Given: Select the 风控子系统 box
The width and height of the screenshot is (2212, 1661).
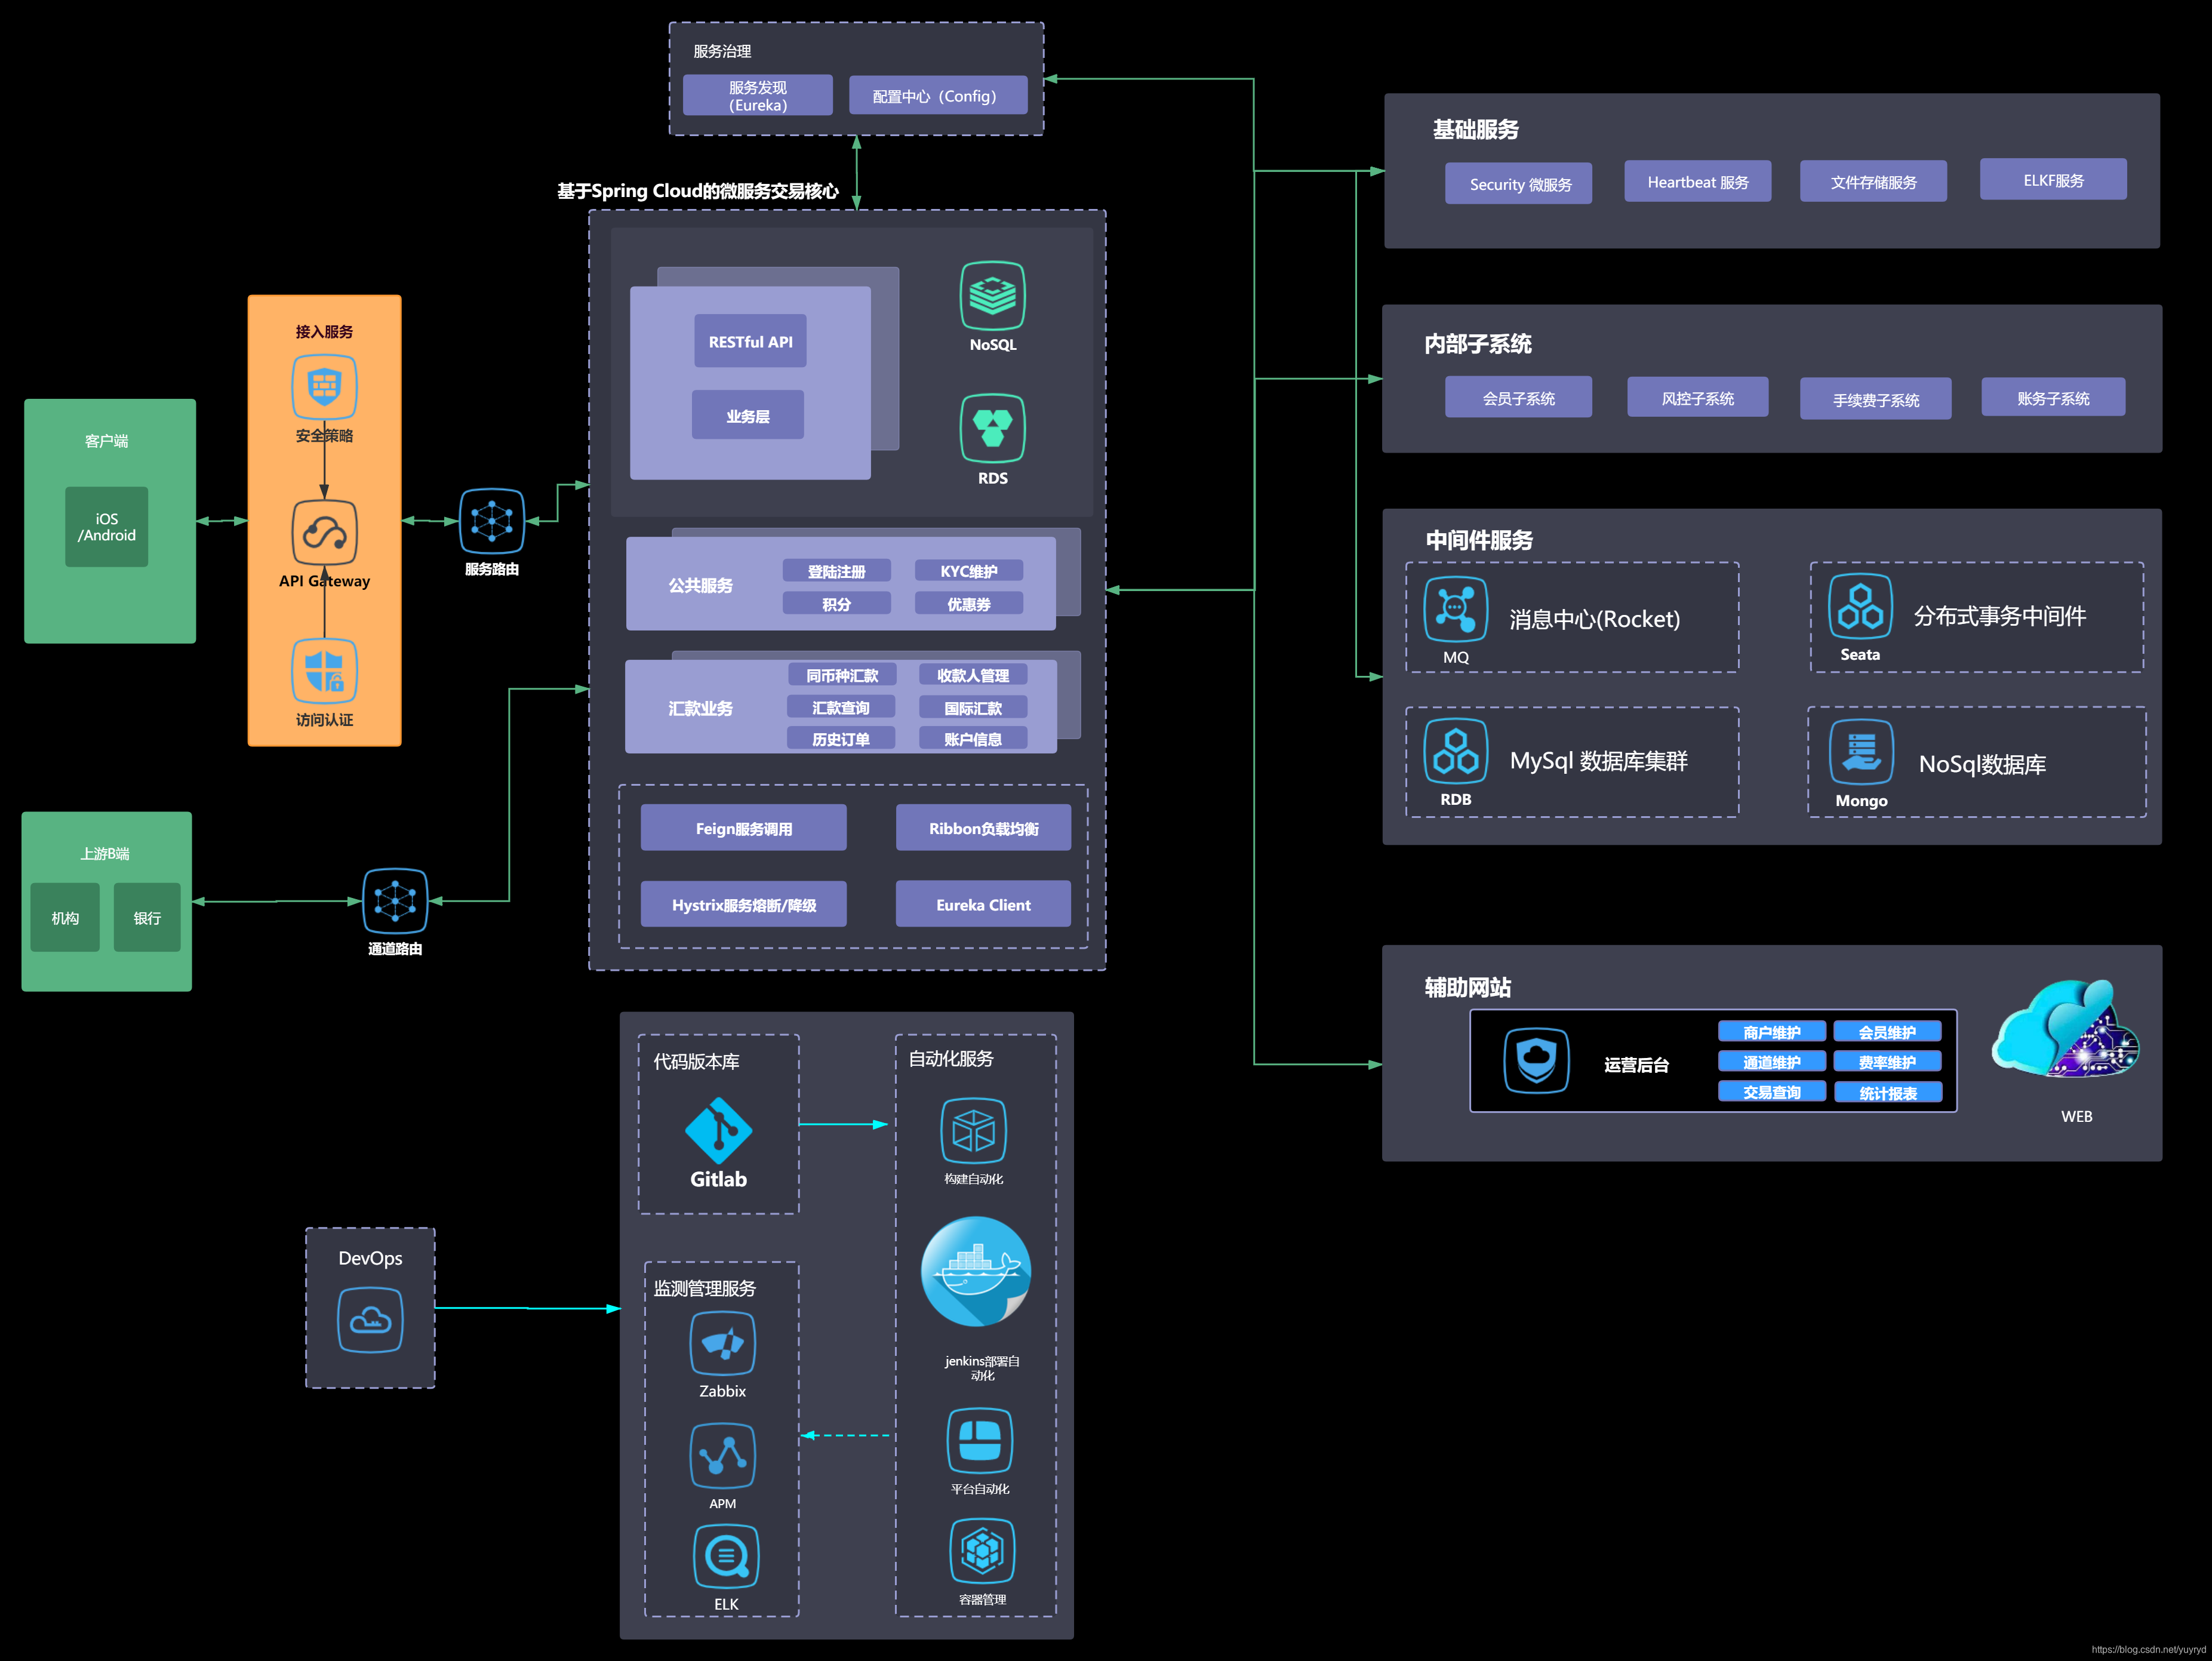Looking at the screenshot, I should point(1698,397).
